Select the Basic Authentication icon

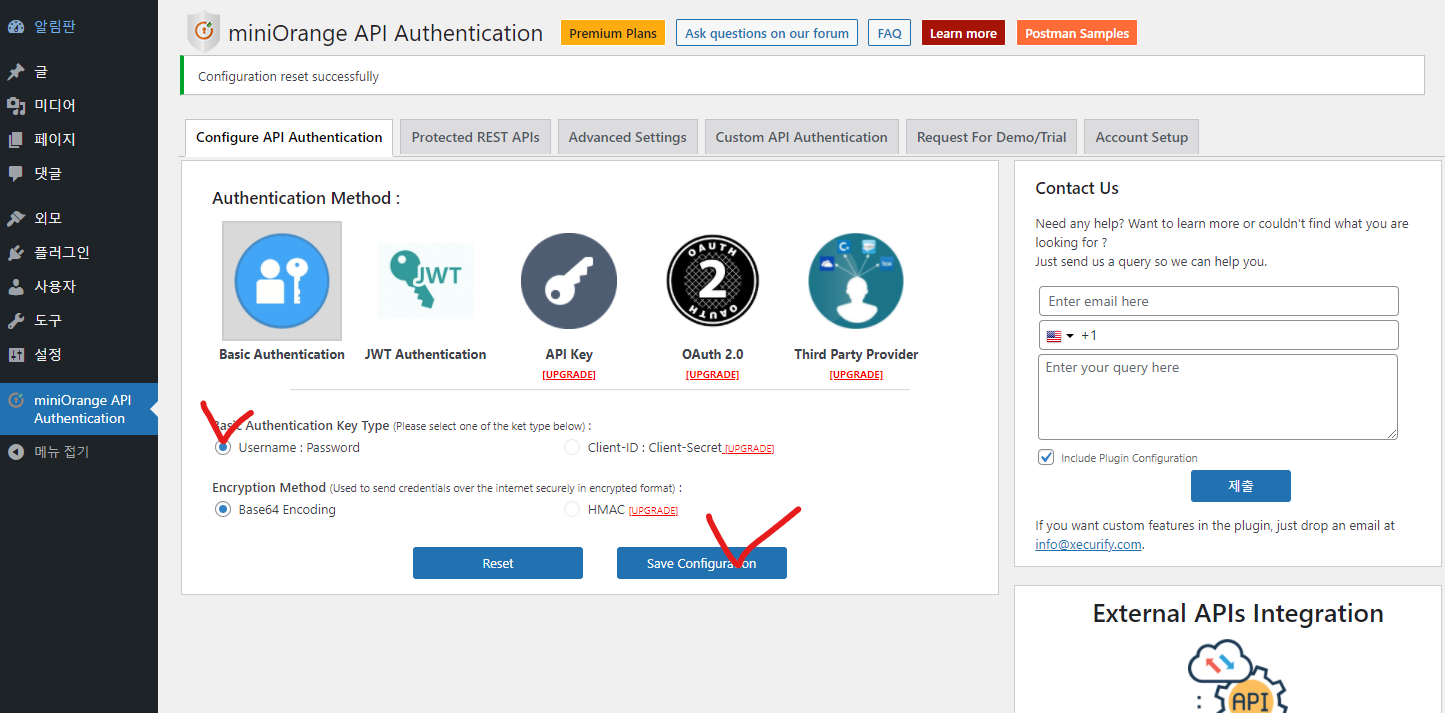[x=282, y=281]
